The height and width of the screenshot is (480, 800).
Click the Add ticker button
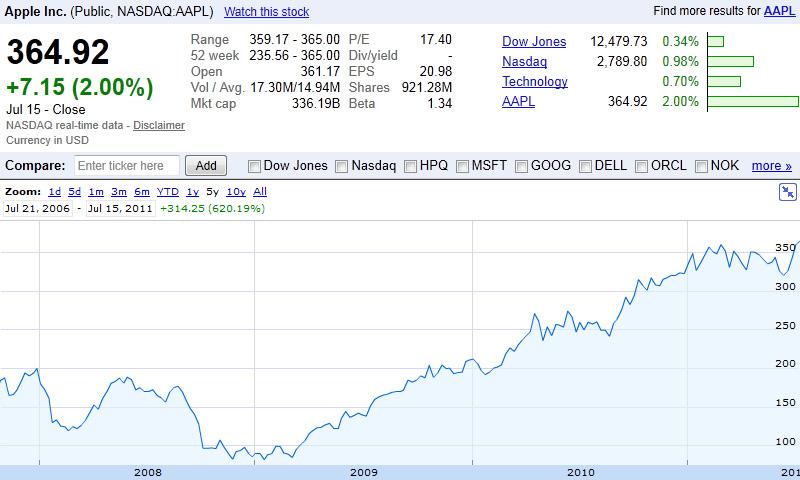[206, 166]
